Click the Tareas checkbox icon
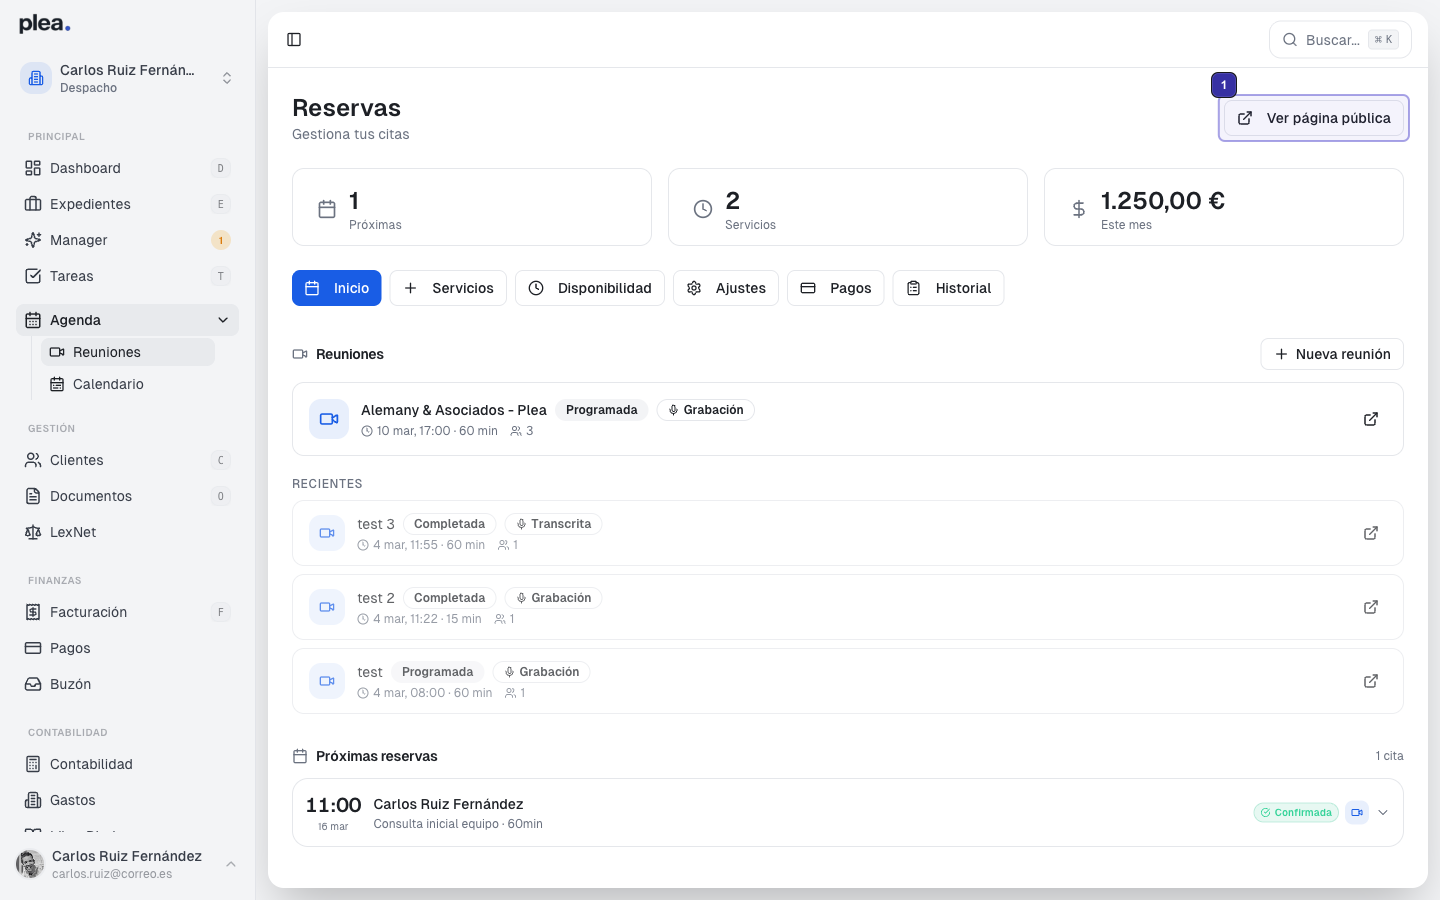 coord(33,276)
